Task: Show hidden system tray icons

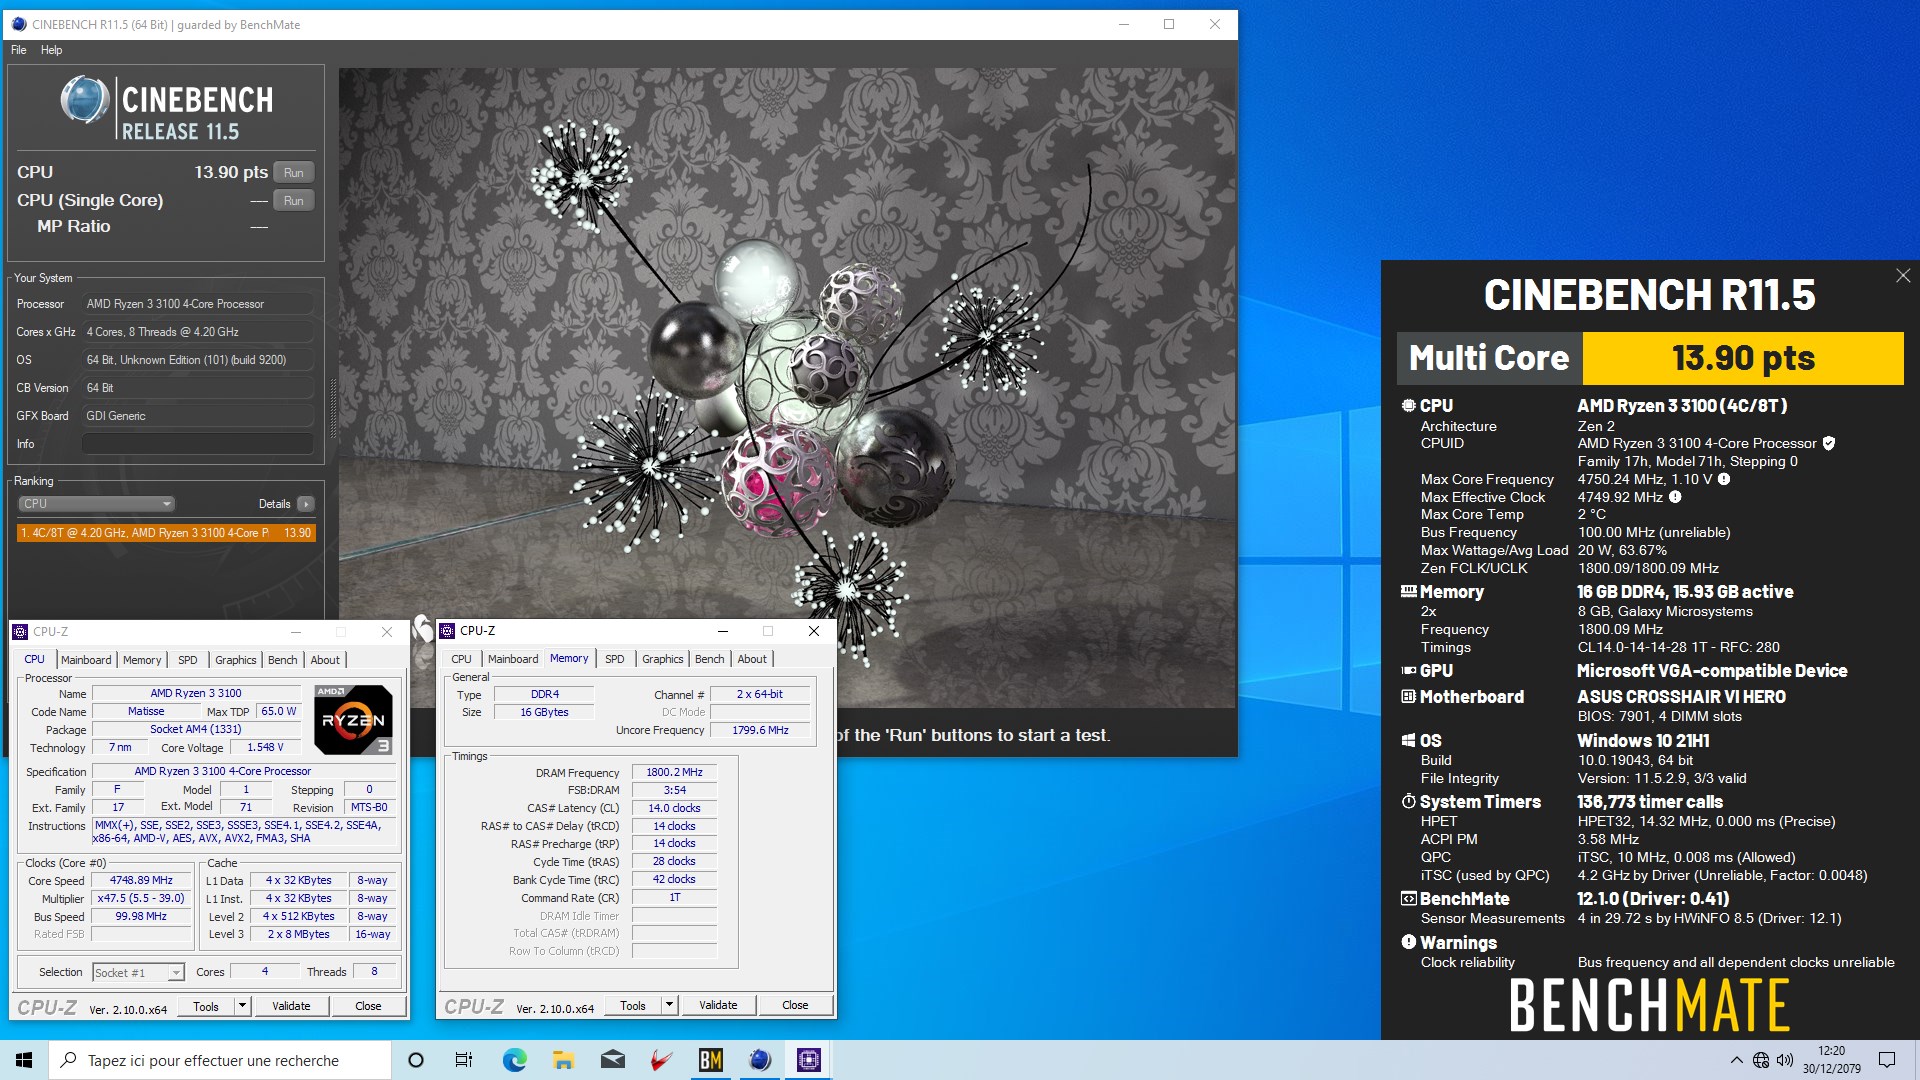Action: [x=1736, y=1060]
